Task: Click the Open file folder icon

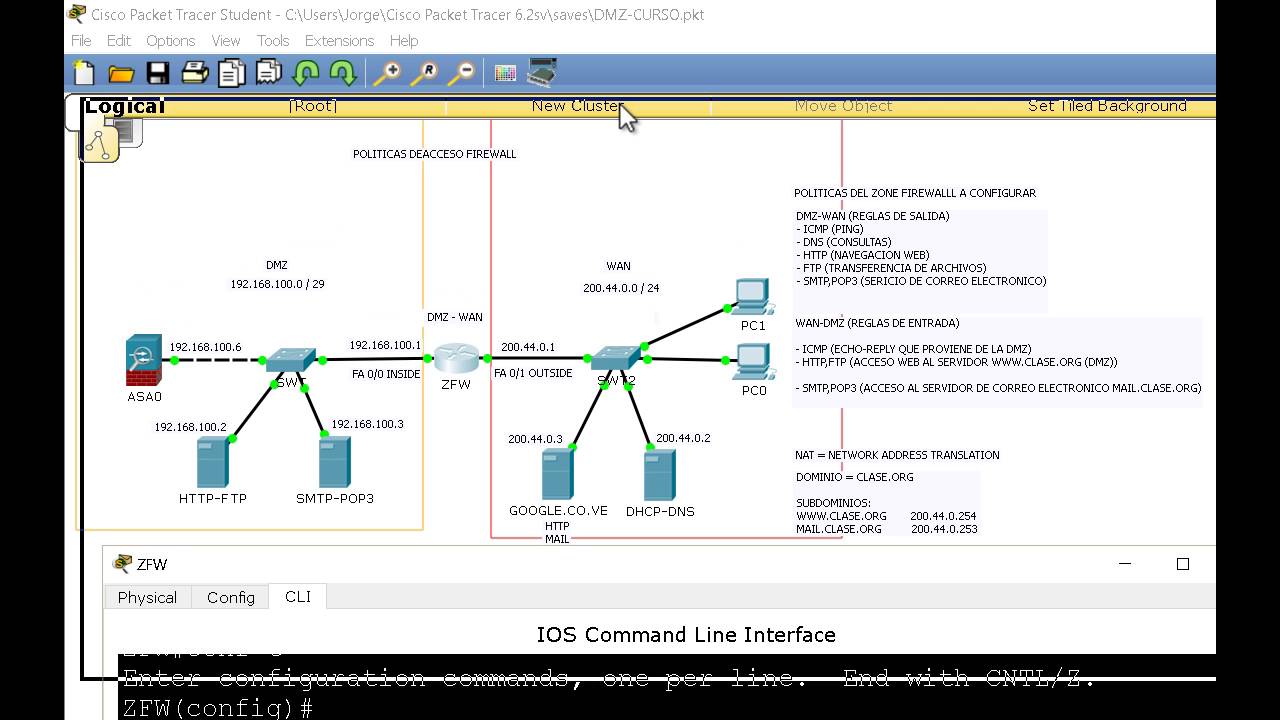Action: (121, 73)
